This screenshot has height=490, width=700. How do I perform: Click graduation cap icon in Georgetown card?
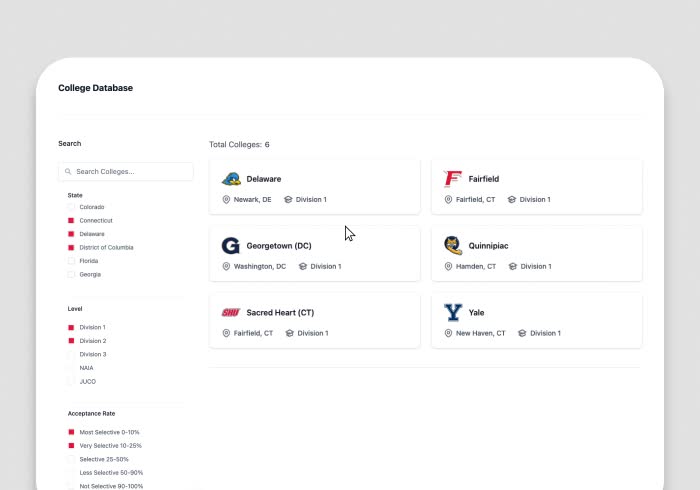(303, 266)
